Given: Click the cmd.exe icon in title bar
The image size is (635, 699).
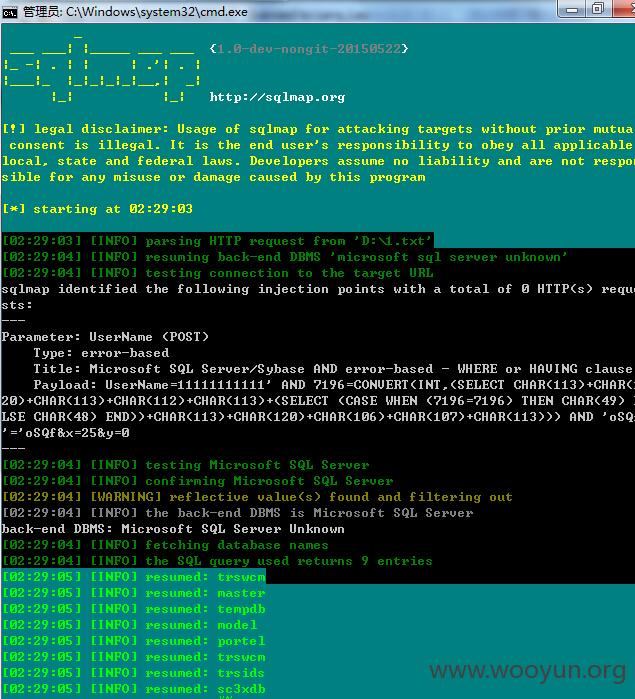Looking at the screenshot, I should coord(9,12).
